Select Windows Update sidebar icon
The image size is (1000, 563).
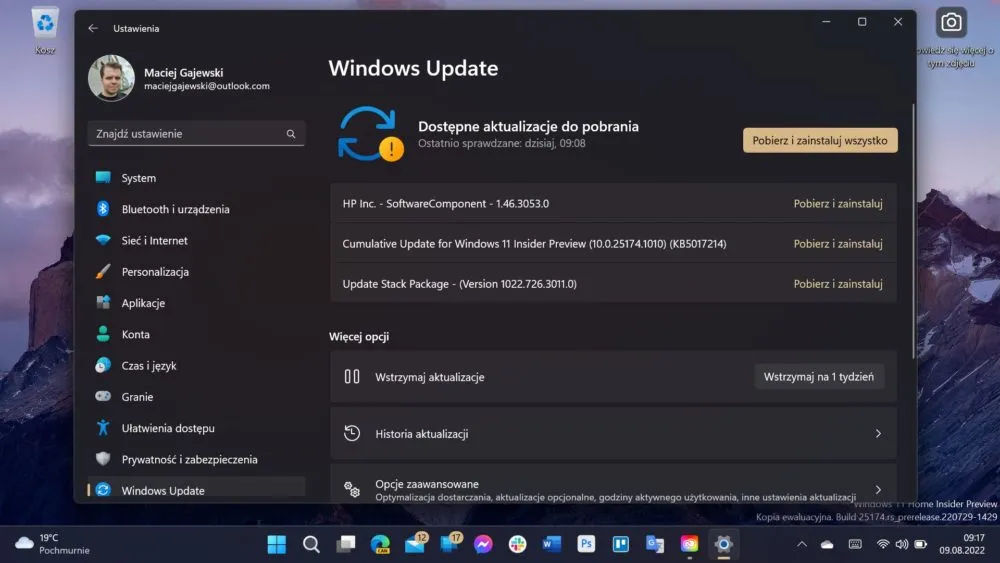click(x=103, y=490)
